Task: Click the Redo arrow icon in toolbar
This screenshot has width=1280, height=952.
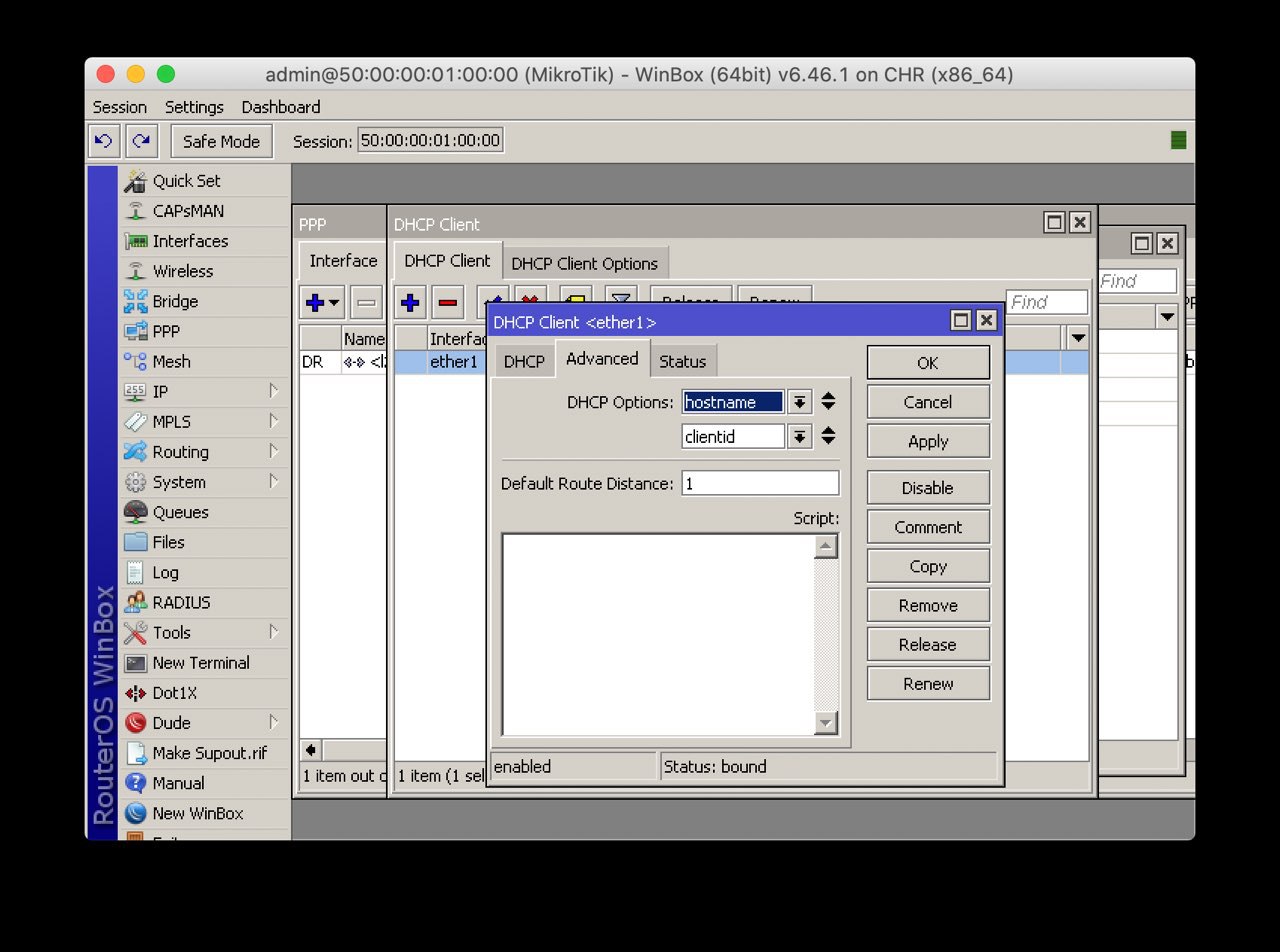Action: [142, 141]
